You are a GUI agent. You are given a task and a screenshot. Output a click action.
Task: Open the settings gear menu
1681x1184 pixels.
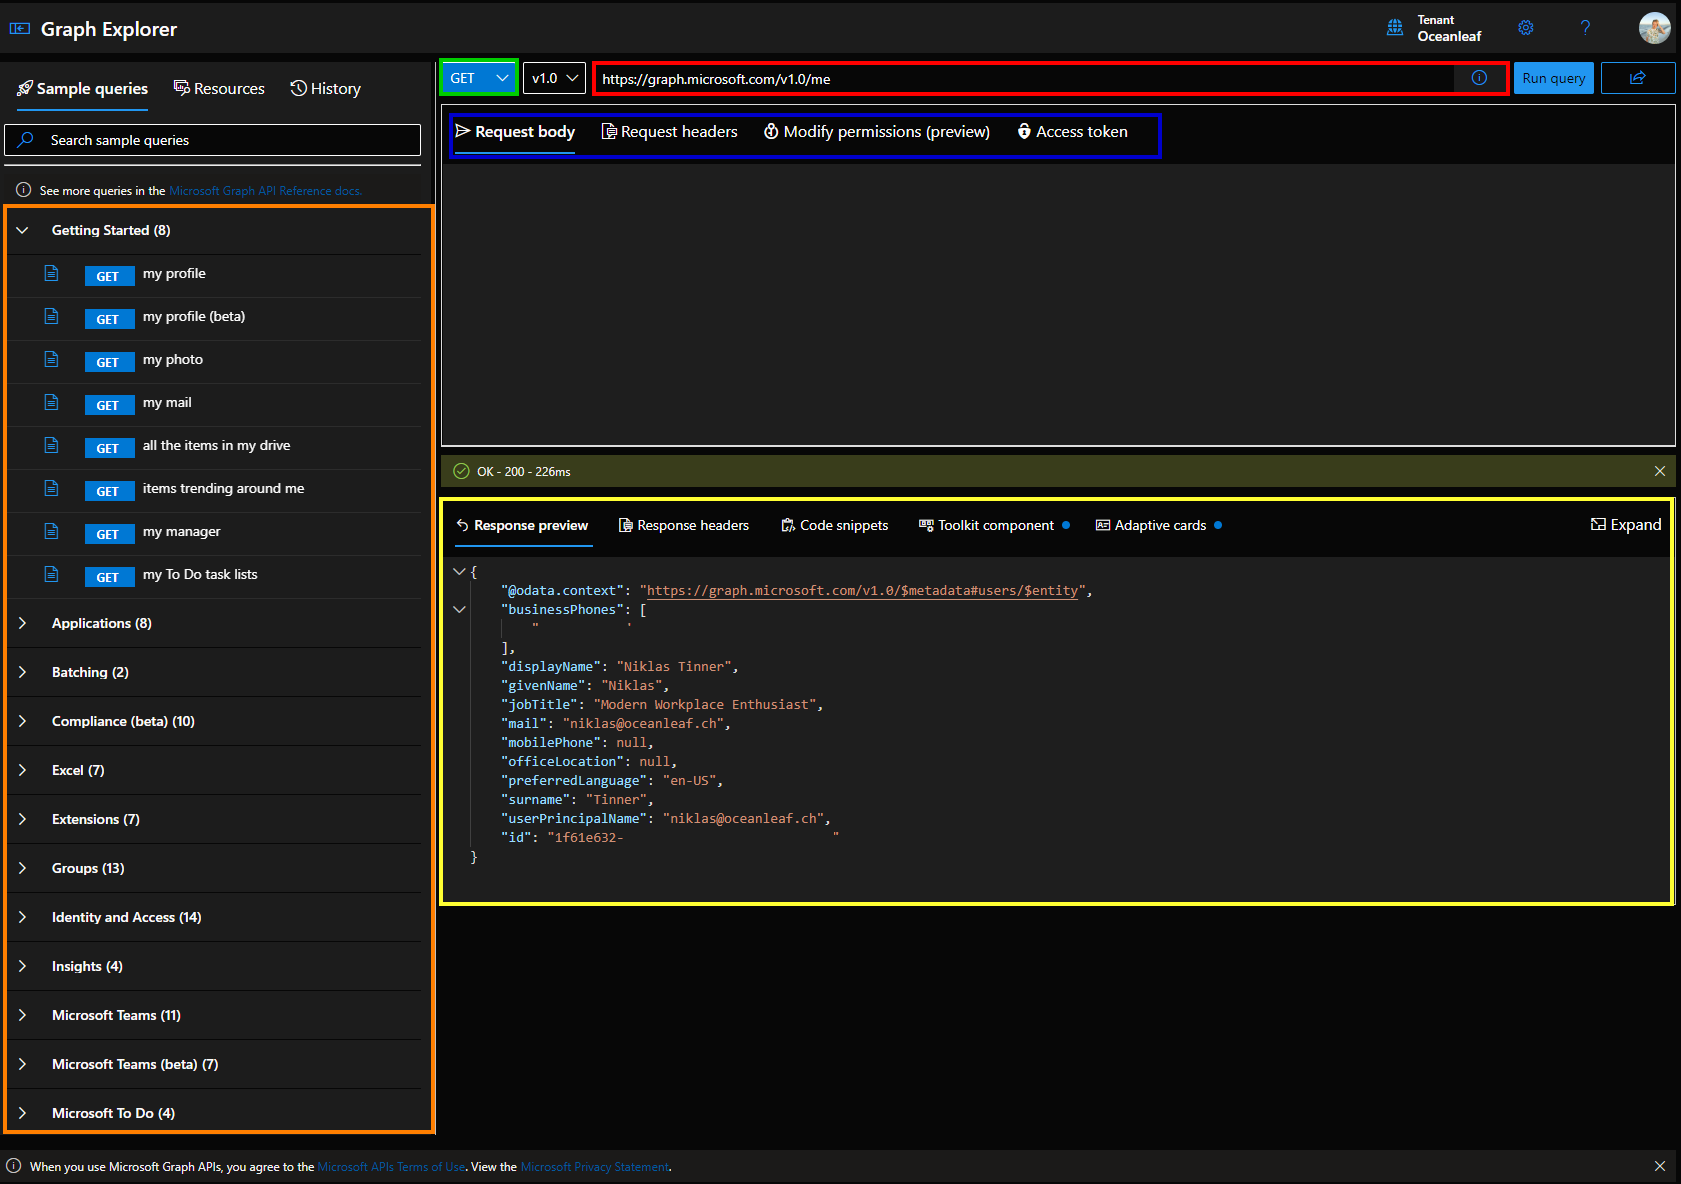(x=1525, y=28)
